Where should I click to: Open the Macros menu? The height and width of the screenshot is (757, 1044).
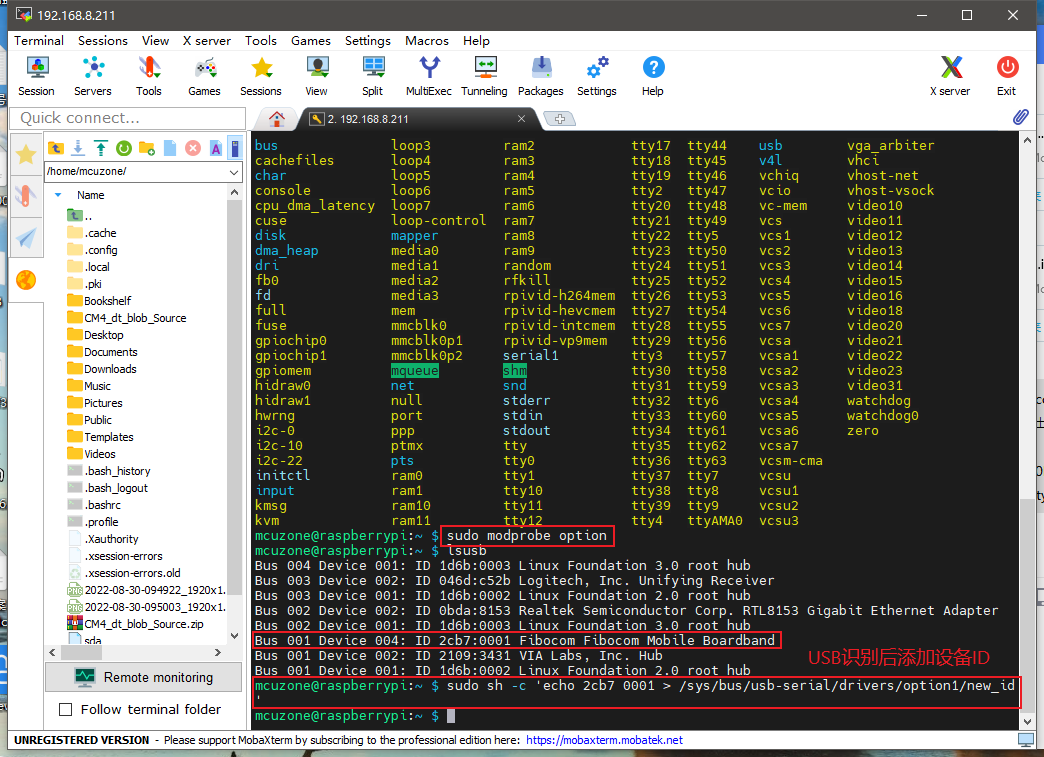(x=427, y=41)
